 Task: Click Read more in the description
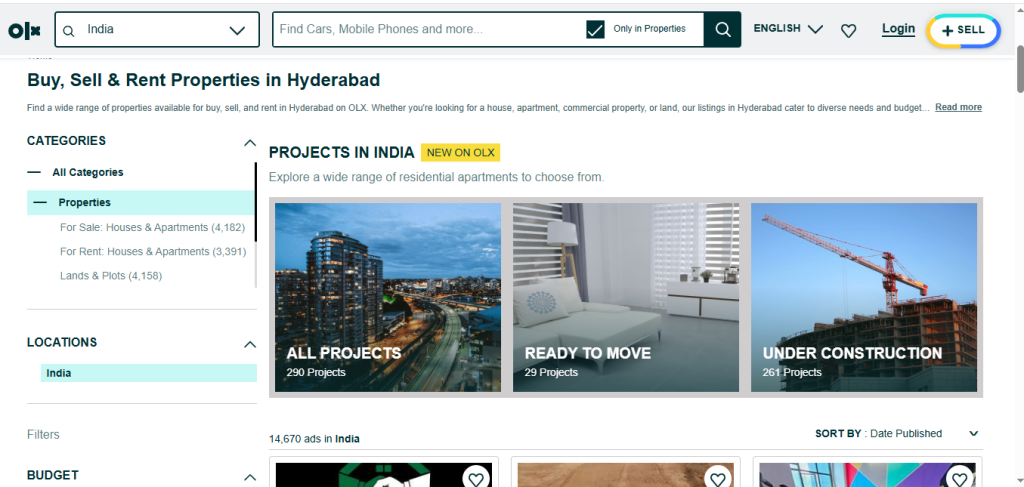[x=958, y=107]
